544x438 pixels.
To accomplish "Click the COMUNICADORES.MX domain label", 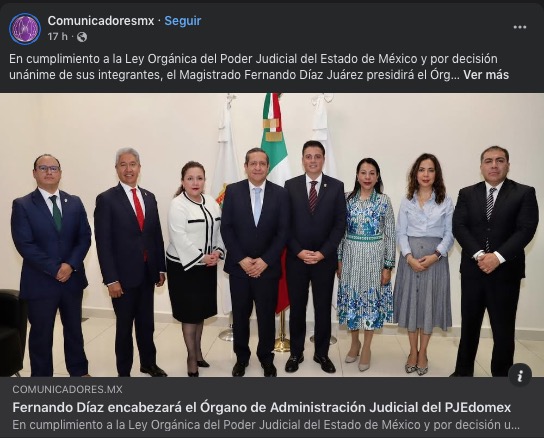I will pyautogui.click(x=67, y=389).
